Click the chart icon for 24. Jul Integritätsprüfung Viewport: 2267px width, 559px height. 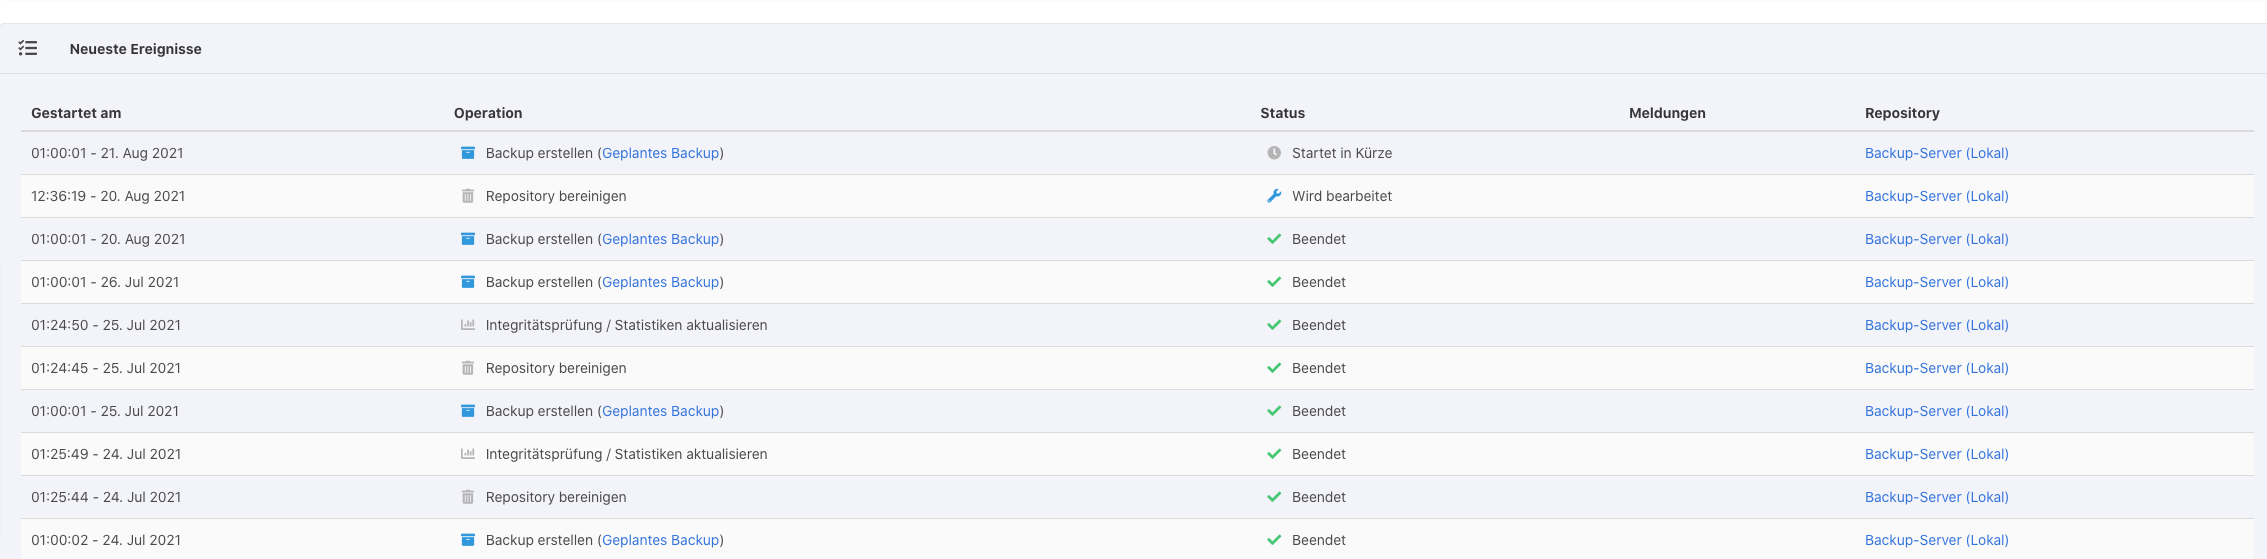[x=467, y=454]
